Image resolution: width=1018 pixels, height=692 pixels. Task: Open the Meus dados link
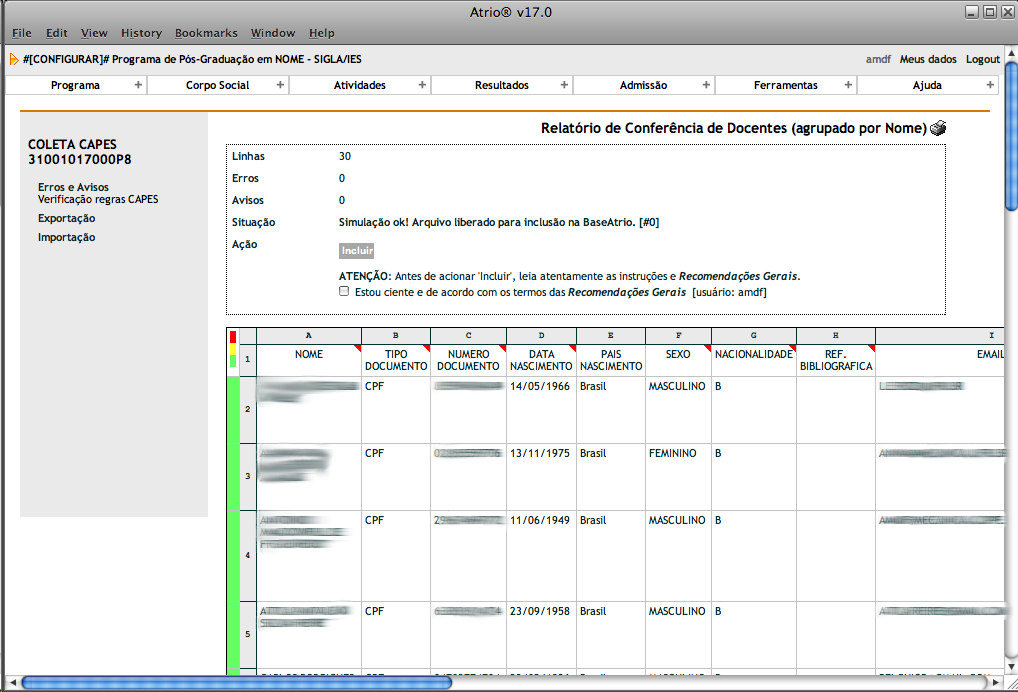927,59
